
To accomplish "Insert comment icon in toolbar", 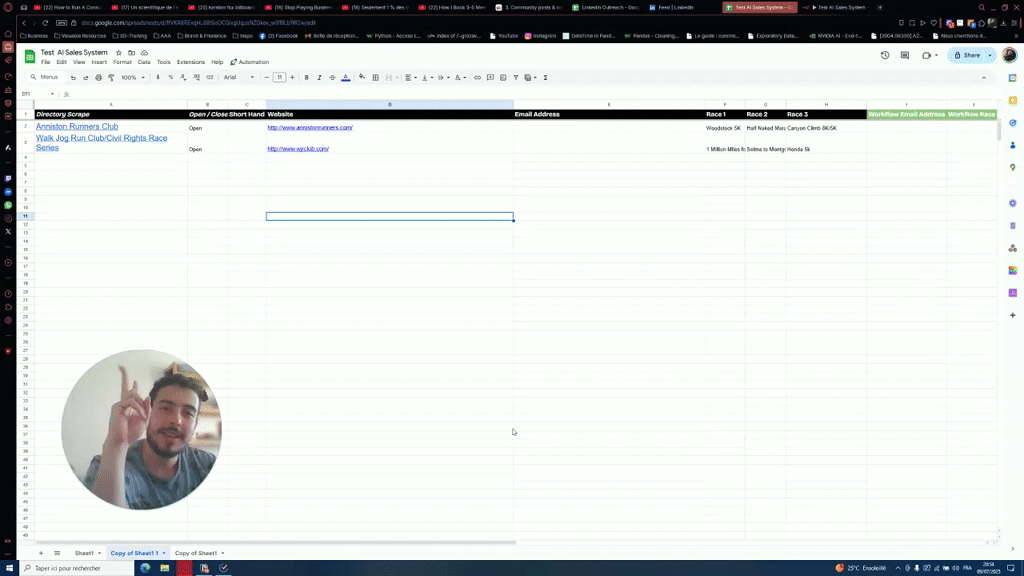I will tap(490, 78).
